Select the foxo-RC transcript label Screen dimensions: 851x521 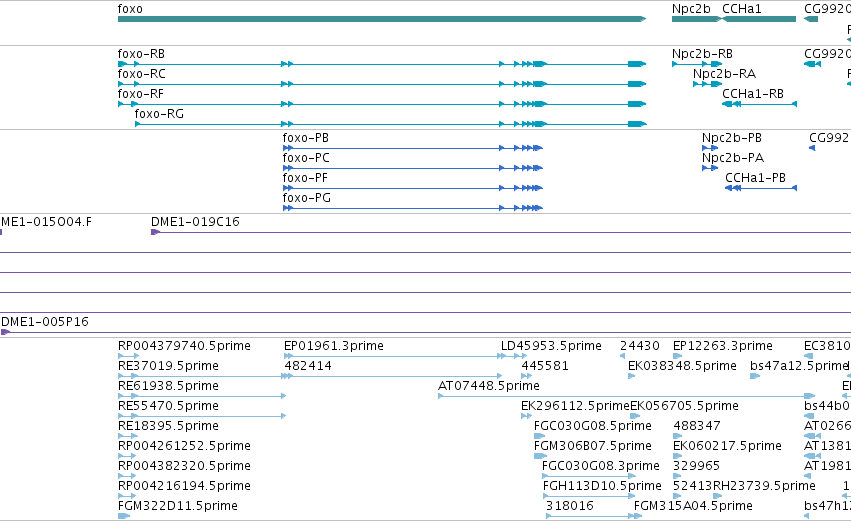tap(142, 74)
